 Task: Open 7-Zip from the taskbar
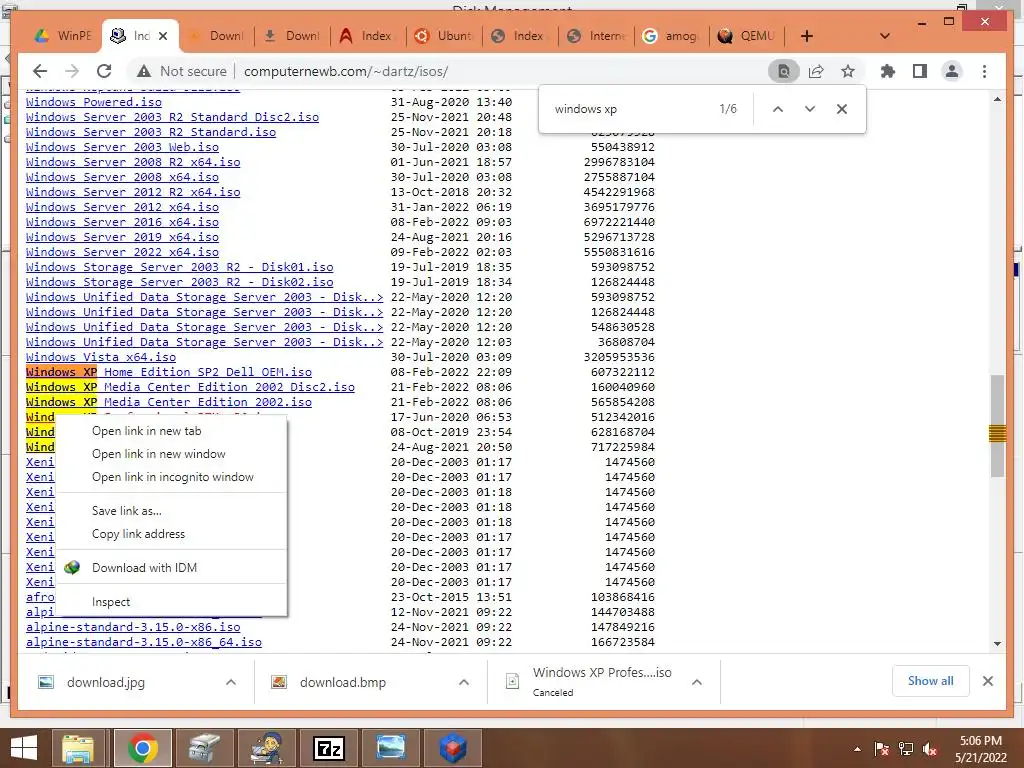coord(328,748)
